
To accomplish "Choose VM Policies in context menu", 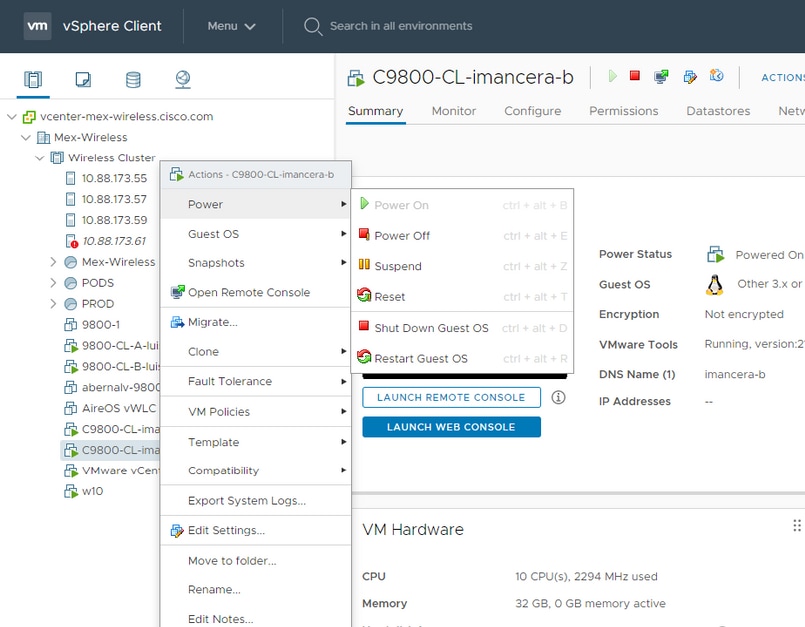I will [256, 412].
